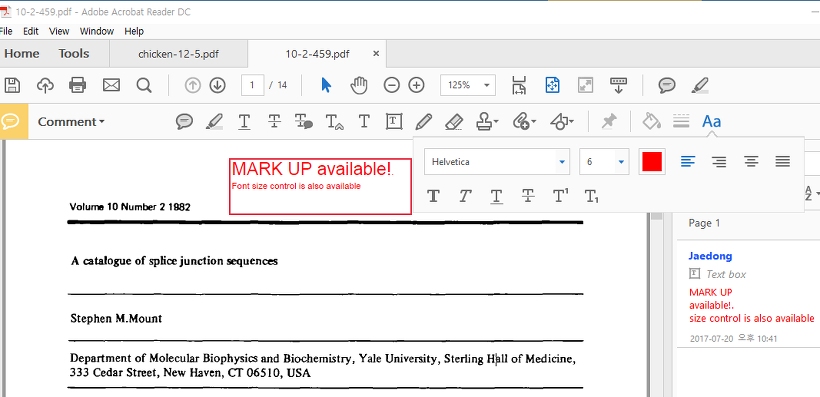
Task: Open the Help menu
Action: pos(134,31)
